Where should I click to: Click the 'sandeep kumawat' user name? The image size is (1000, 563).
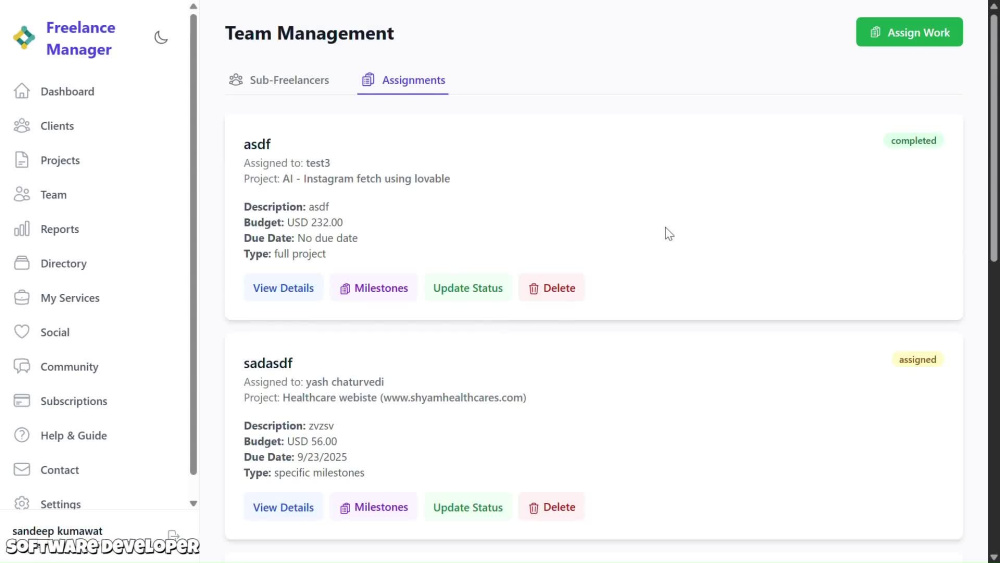click(x=57, y=531)
